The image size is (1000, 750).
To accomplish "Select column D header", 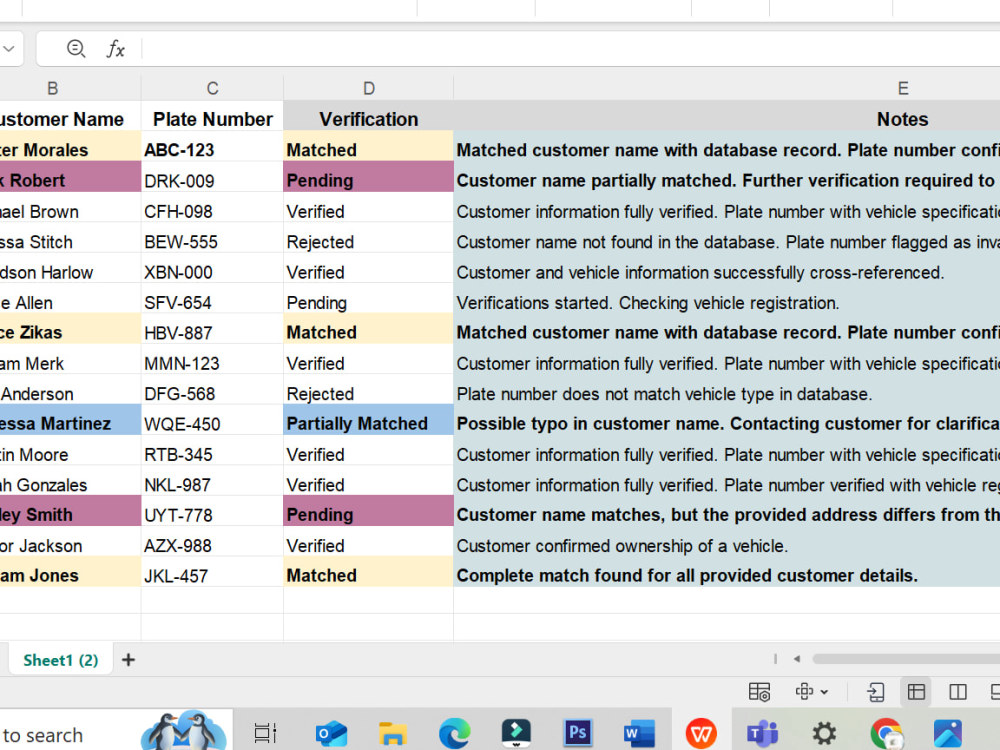I will 369,88.
